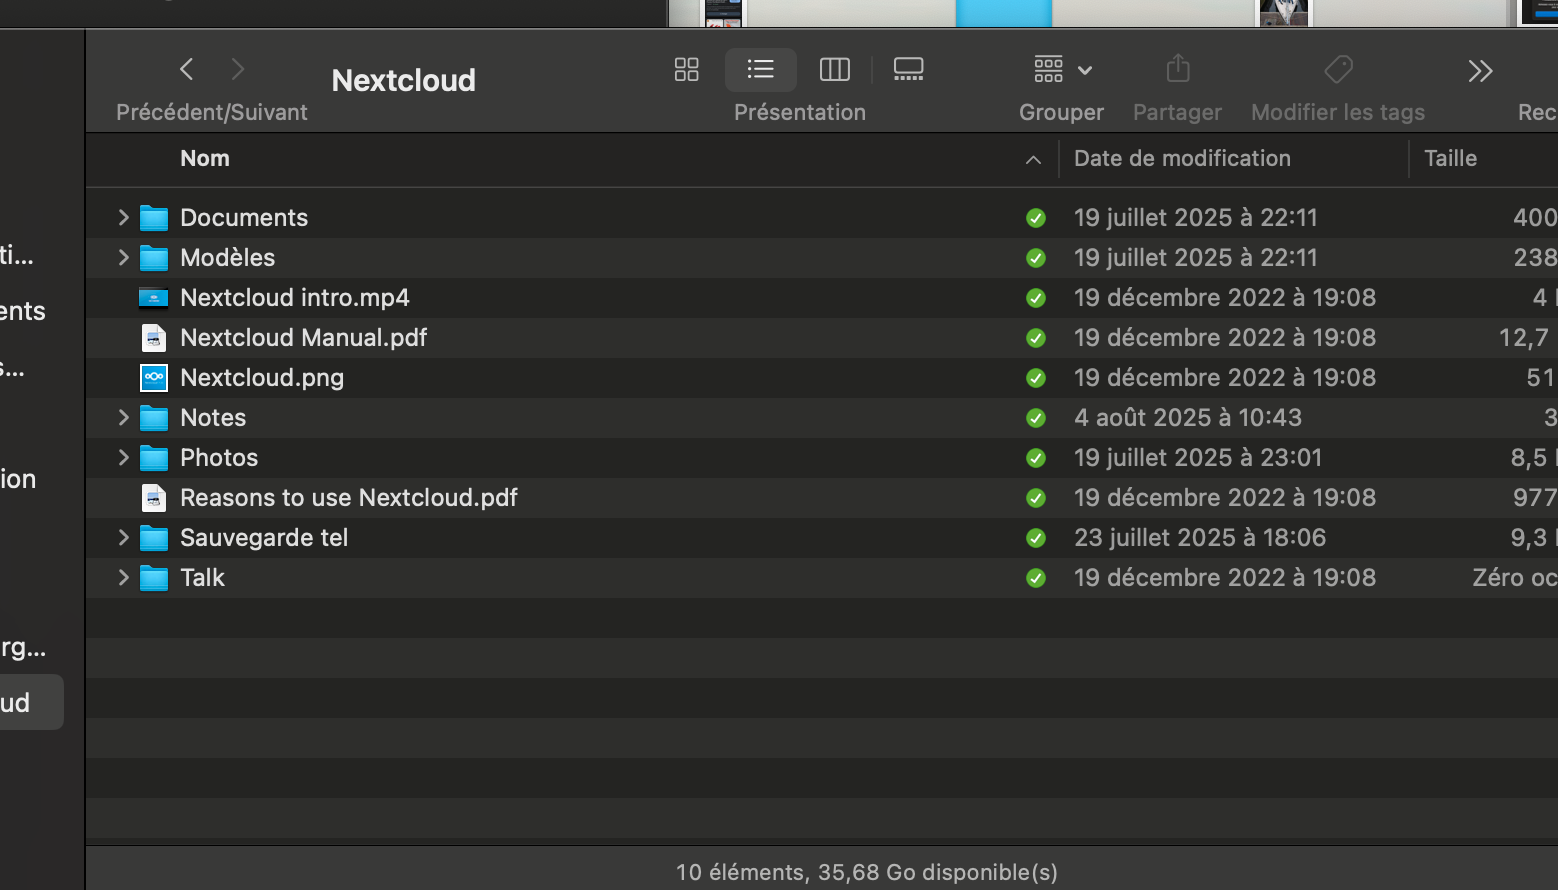Image resolution: width=1558 pixels, height=890 pixels.
Task: Expand the Photos folder disclosure arrow
Action: coord(123,457)
